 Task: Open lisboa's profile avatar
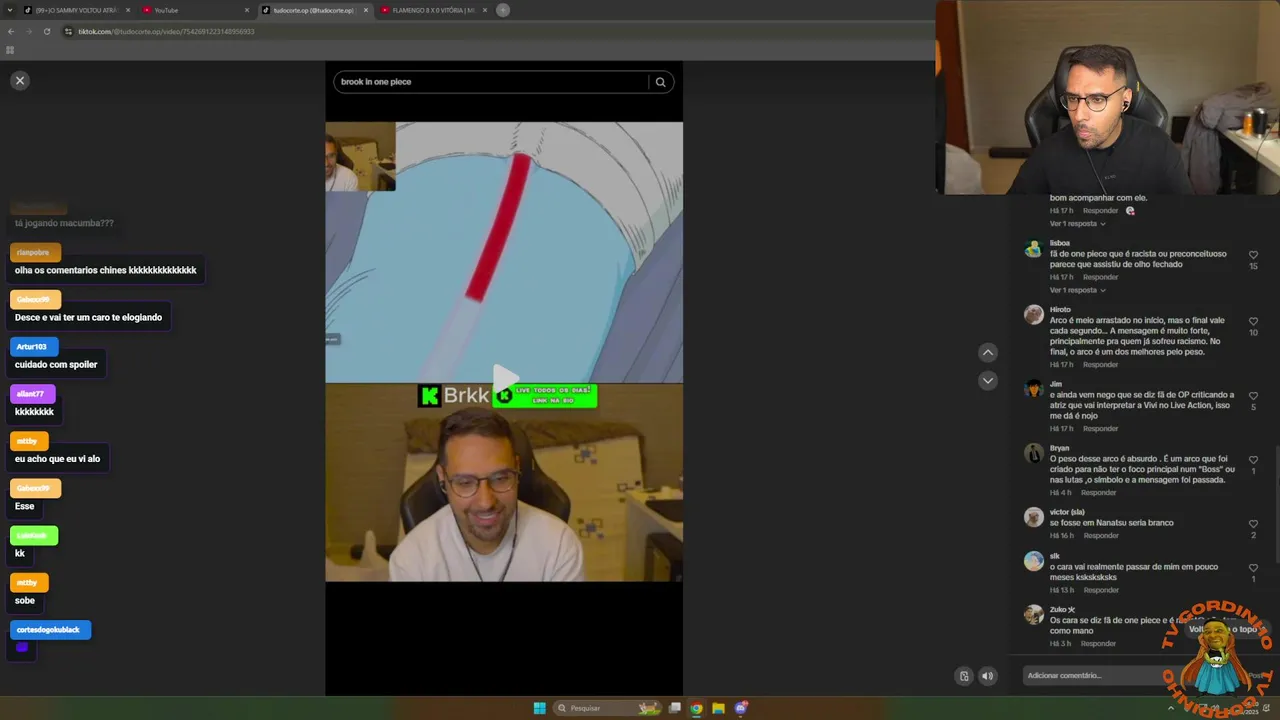click(x=1034, y=249)
